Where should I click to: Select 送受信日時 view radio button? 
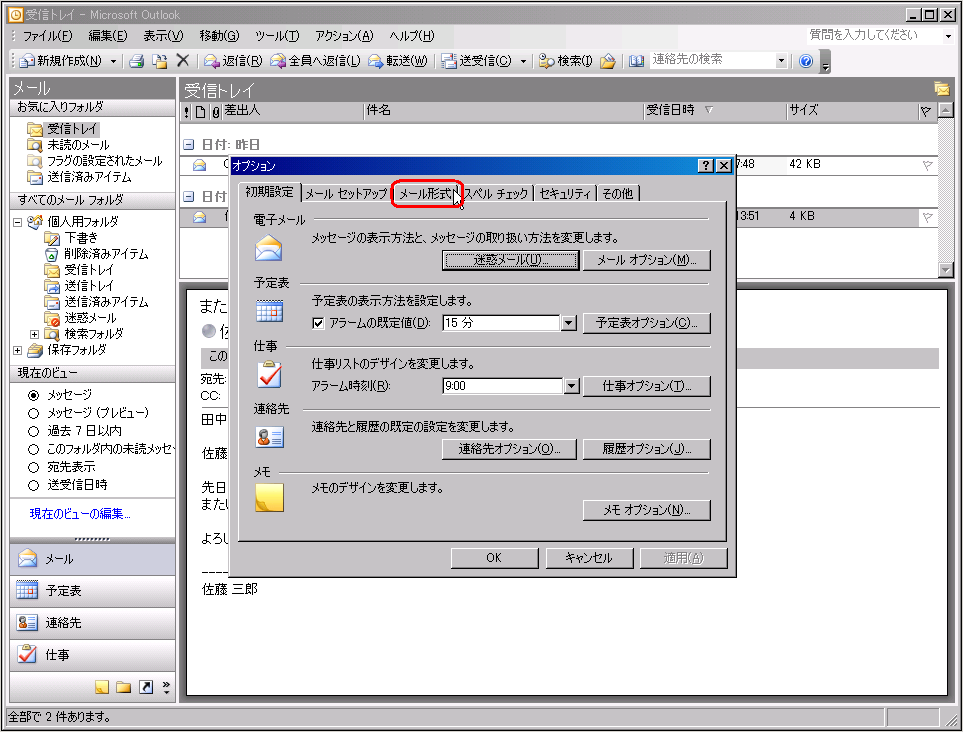tap(34, 485)
